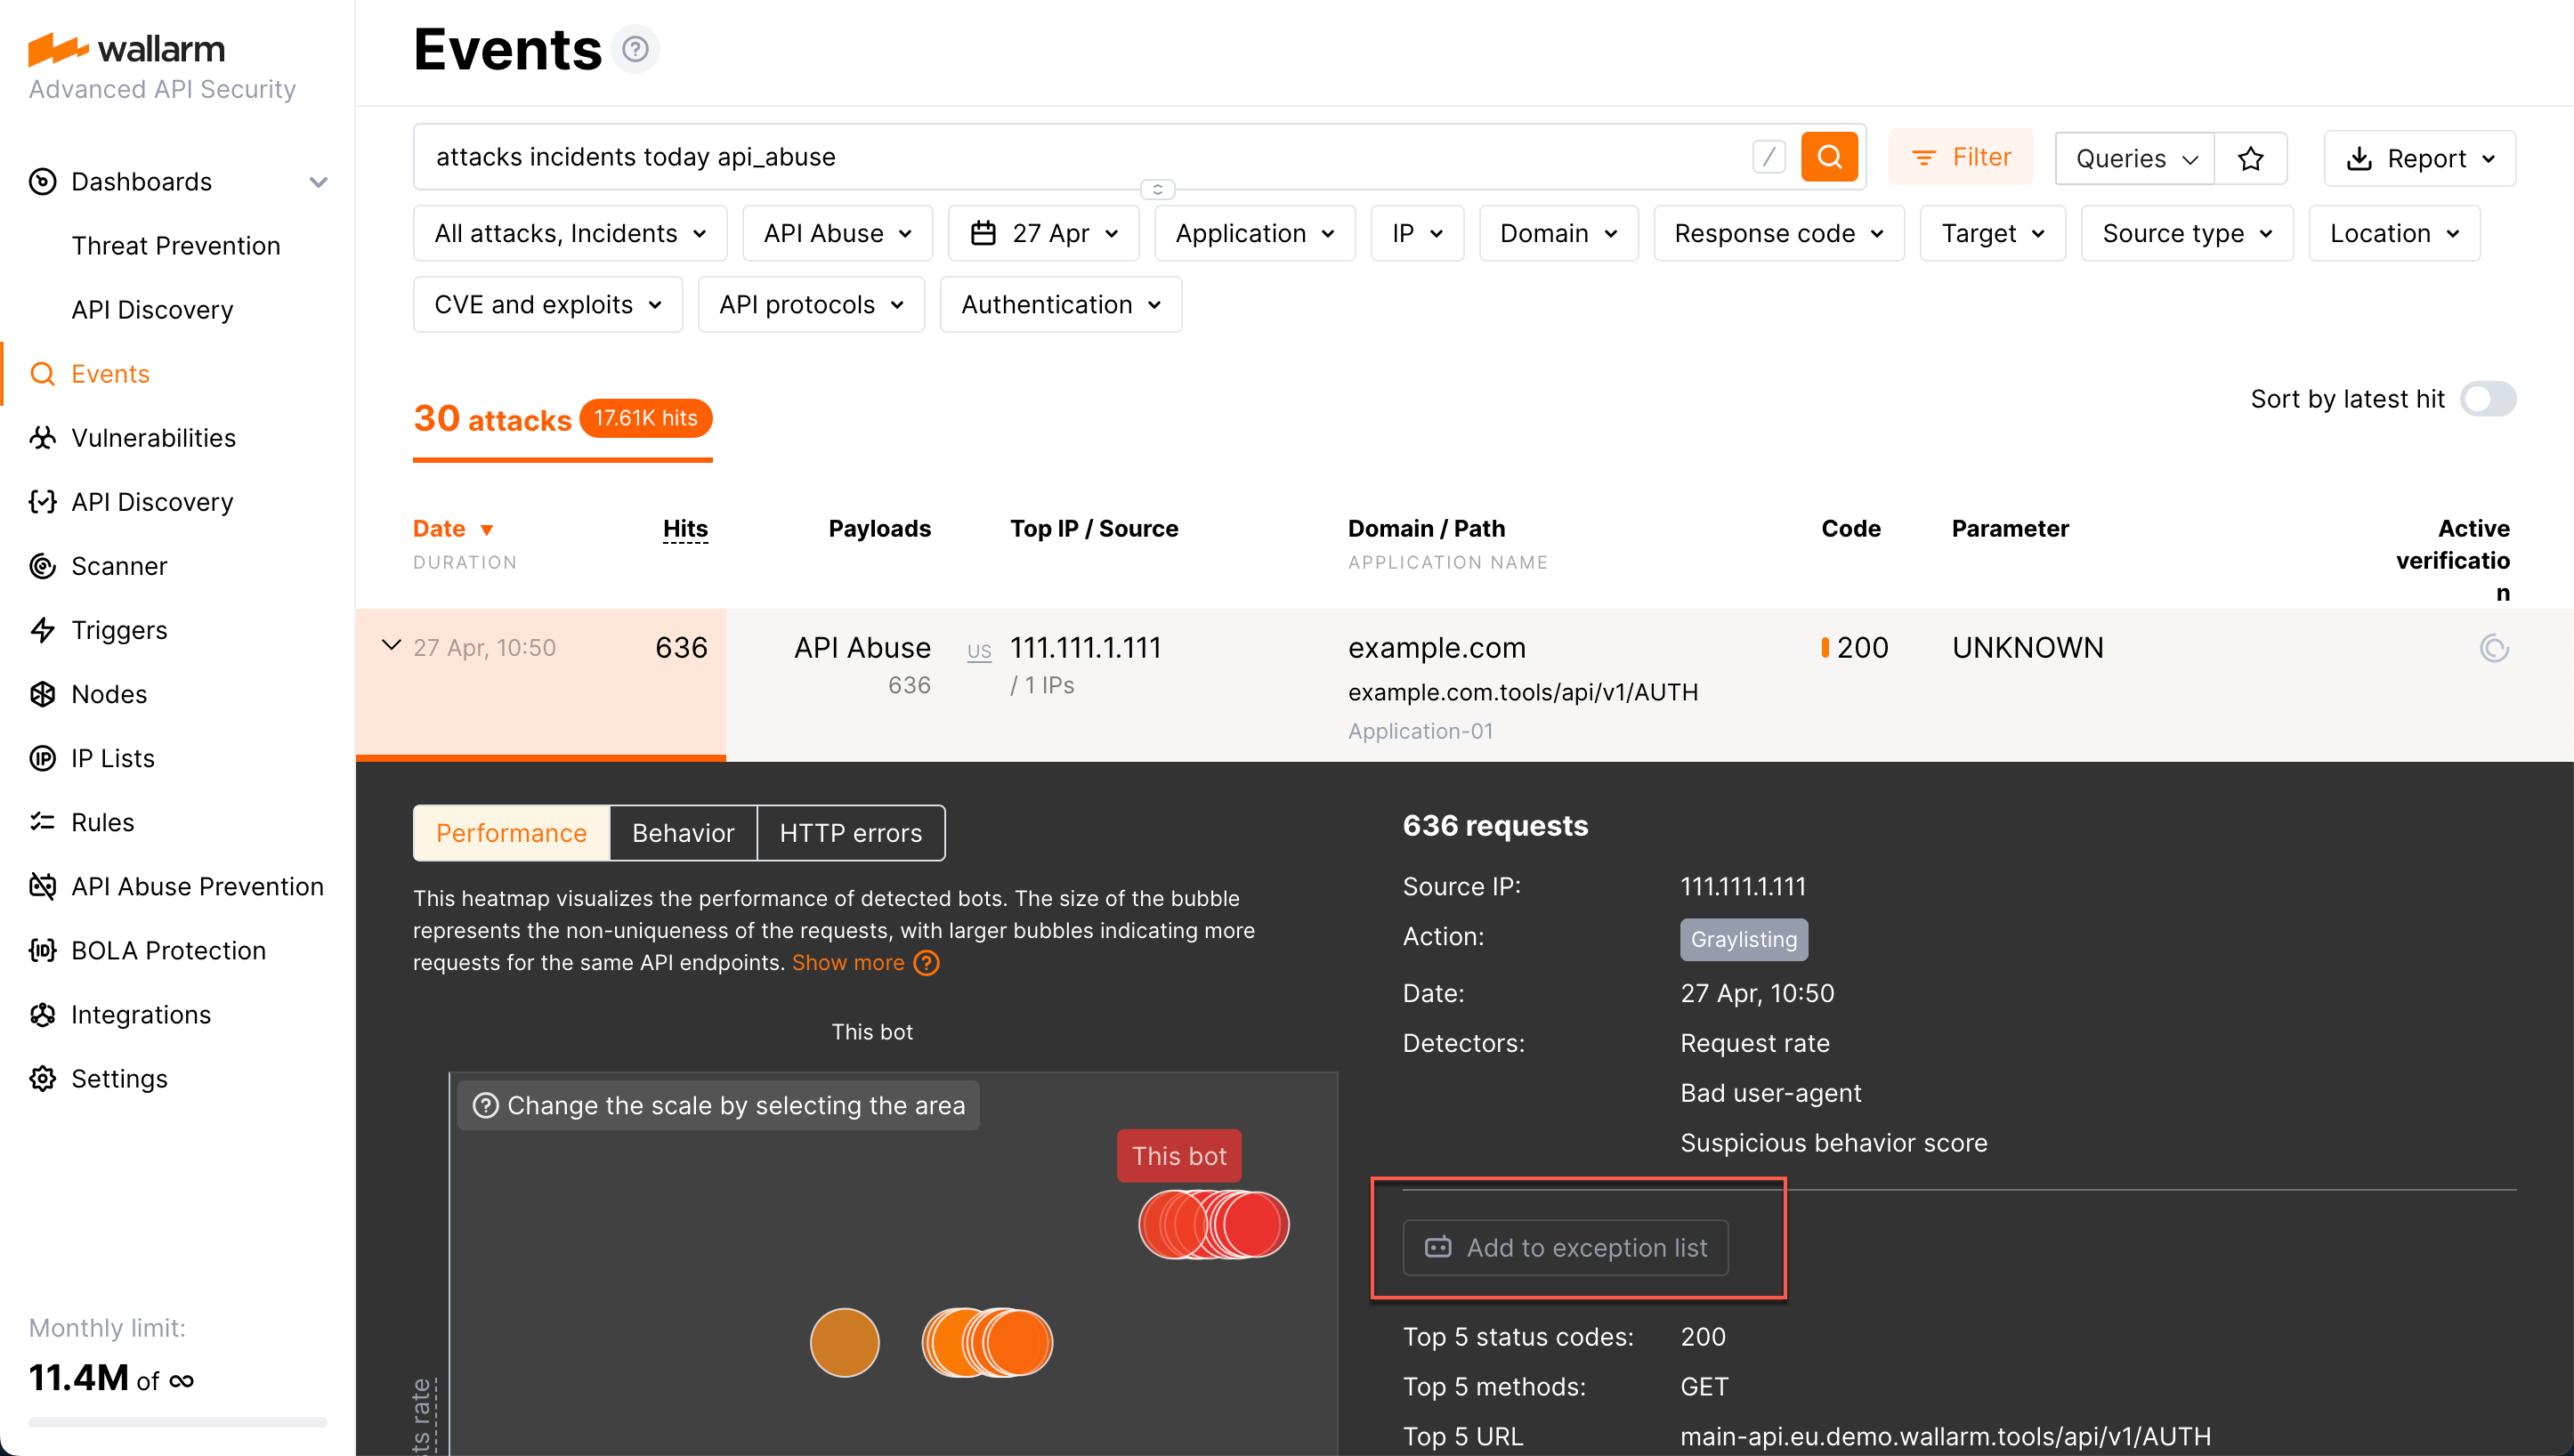
Task: Star the current query as favorite
Action: (2251, 157)
